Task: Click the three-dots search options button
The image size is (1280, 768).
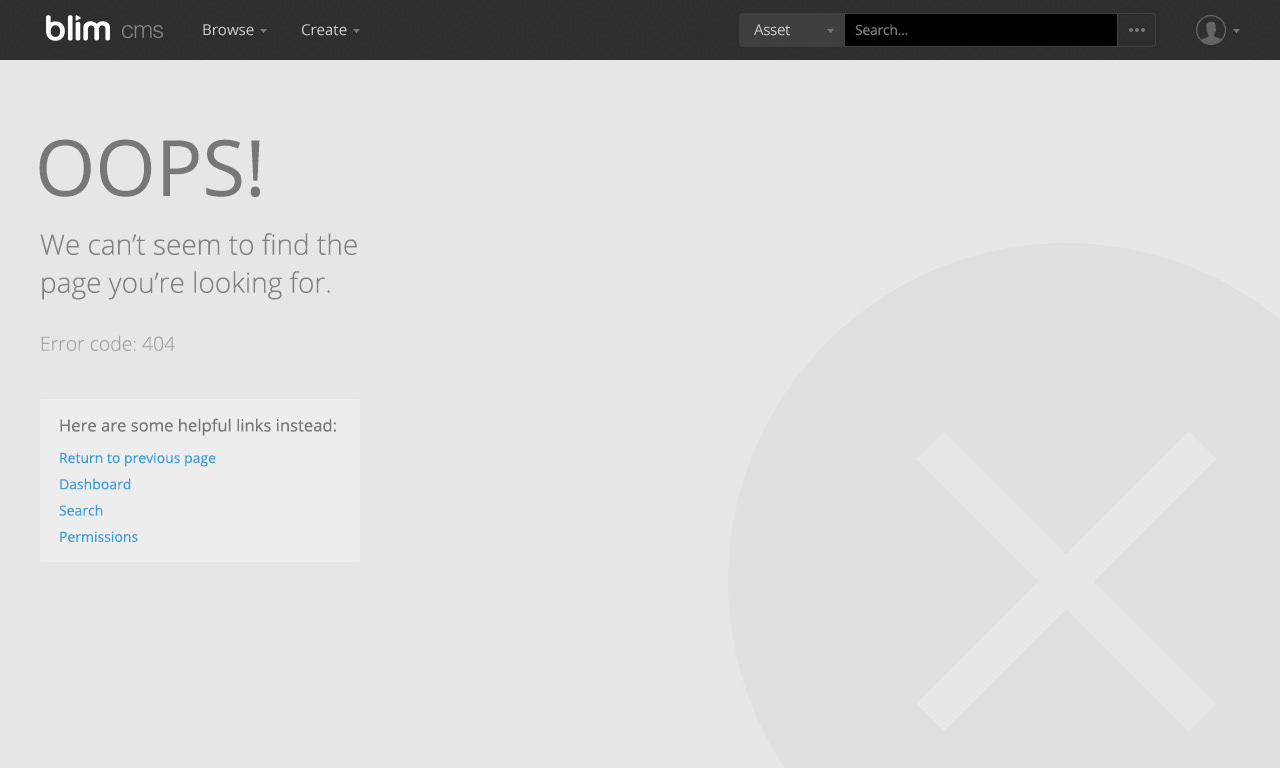Action: [x=1137, y=30]
